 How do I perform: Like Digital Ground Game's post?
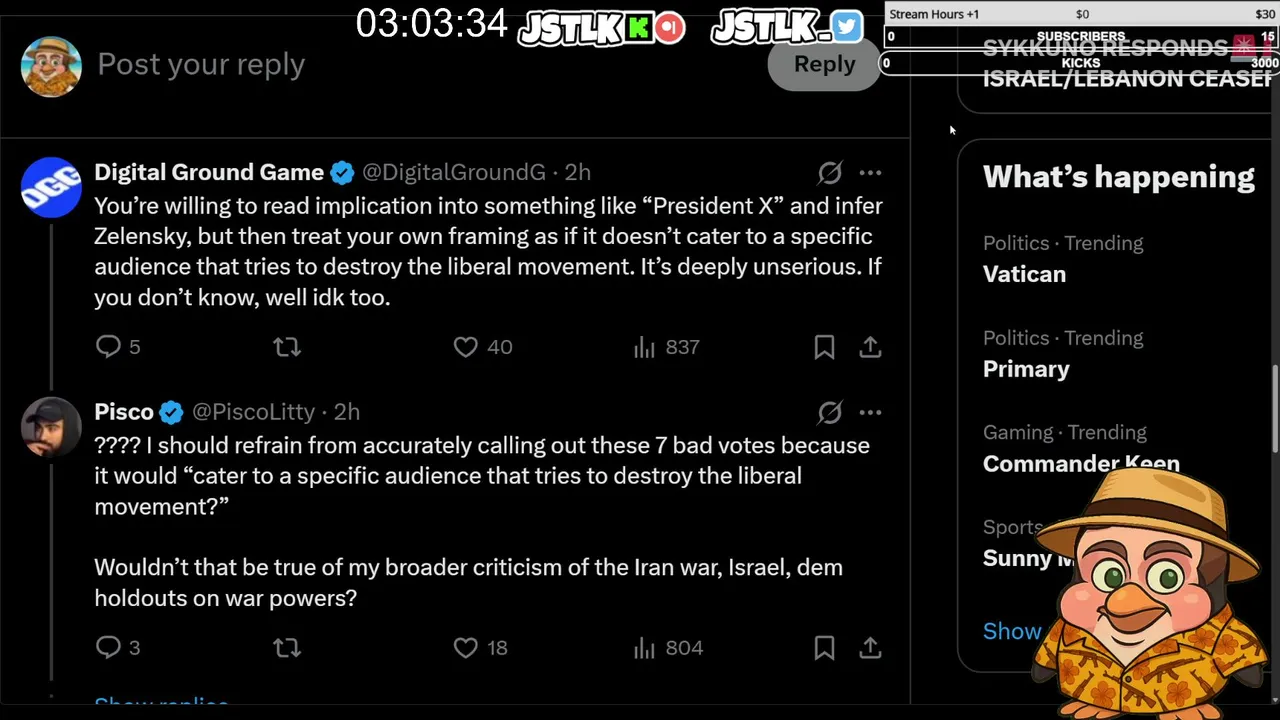pos(466,347)
